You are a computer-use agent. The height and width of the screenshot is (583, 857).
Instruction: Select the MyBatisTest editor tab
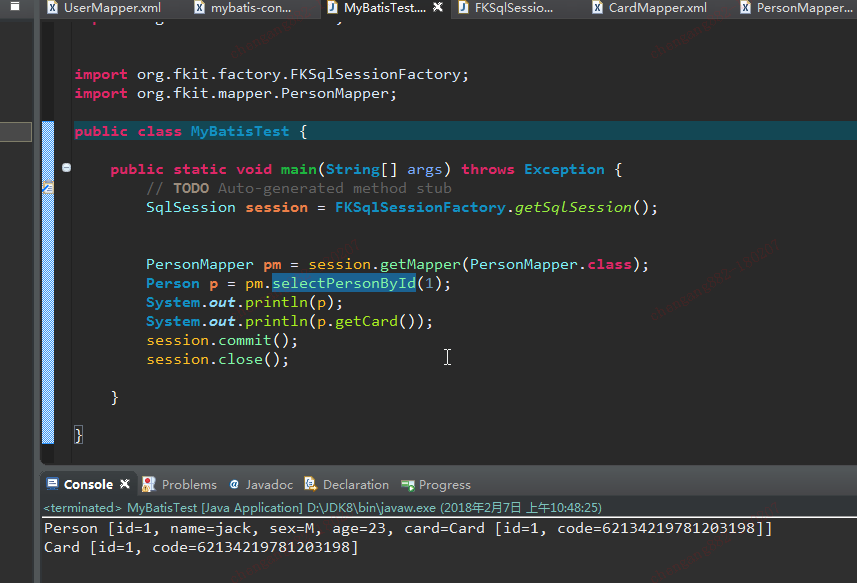[384, 8]
